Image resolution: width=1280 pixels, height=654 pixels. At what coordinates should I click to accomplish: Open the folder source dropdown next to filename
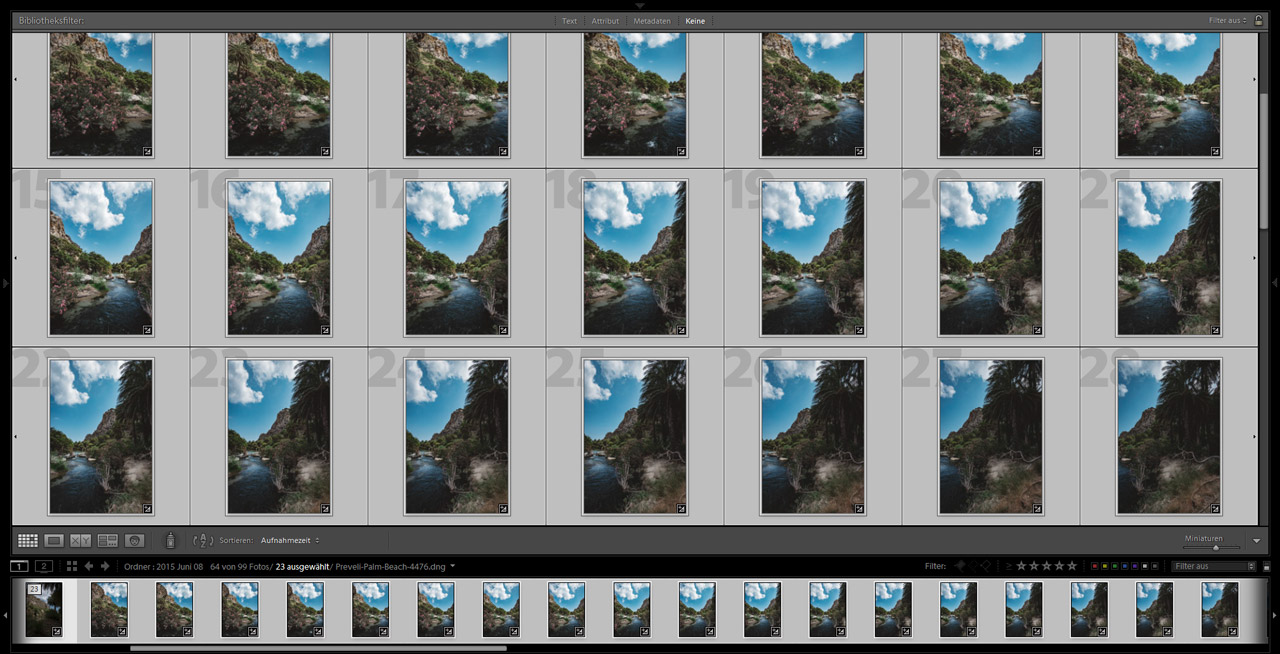coord(451,566)
